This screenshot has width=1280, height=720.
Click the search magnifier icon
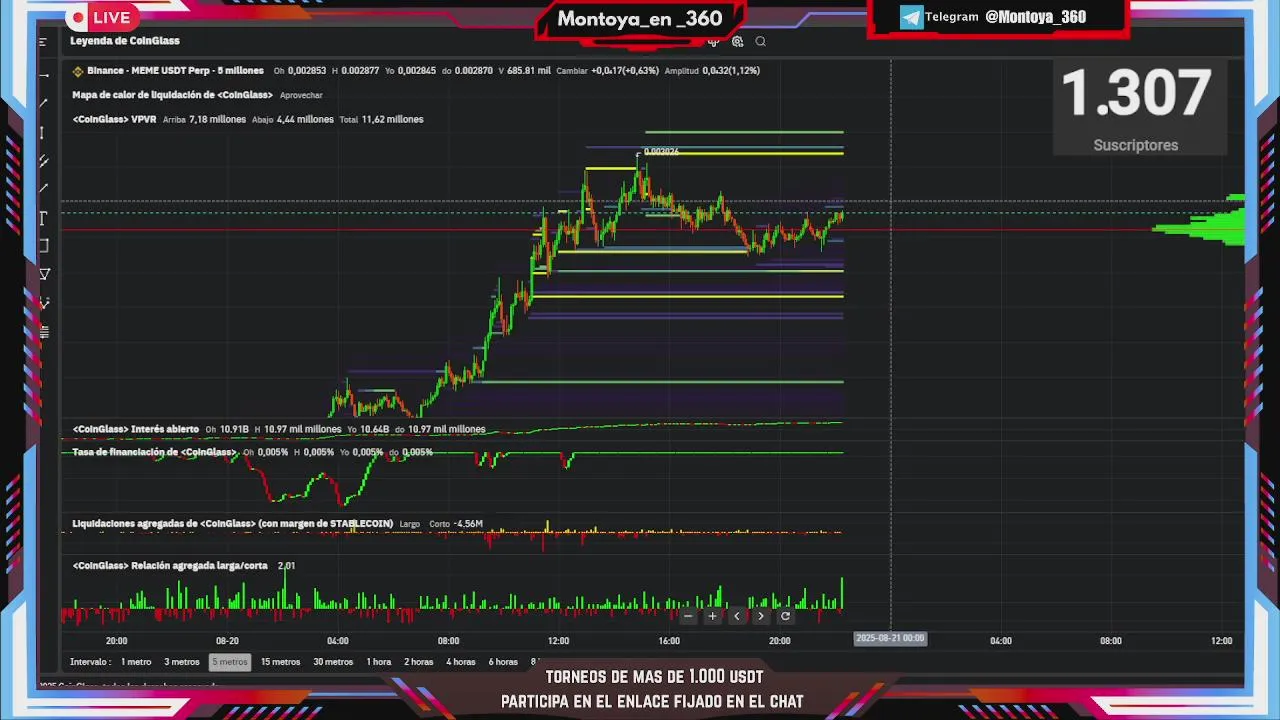click(x=761, y=42)
